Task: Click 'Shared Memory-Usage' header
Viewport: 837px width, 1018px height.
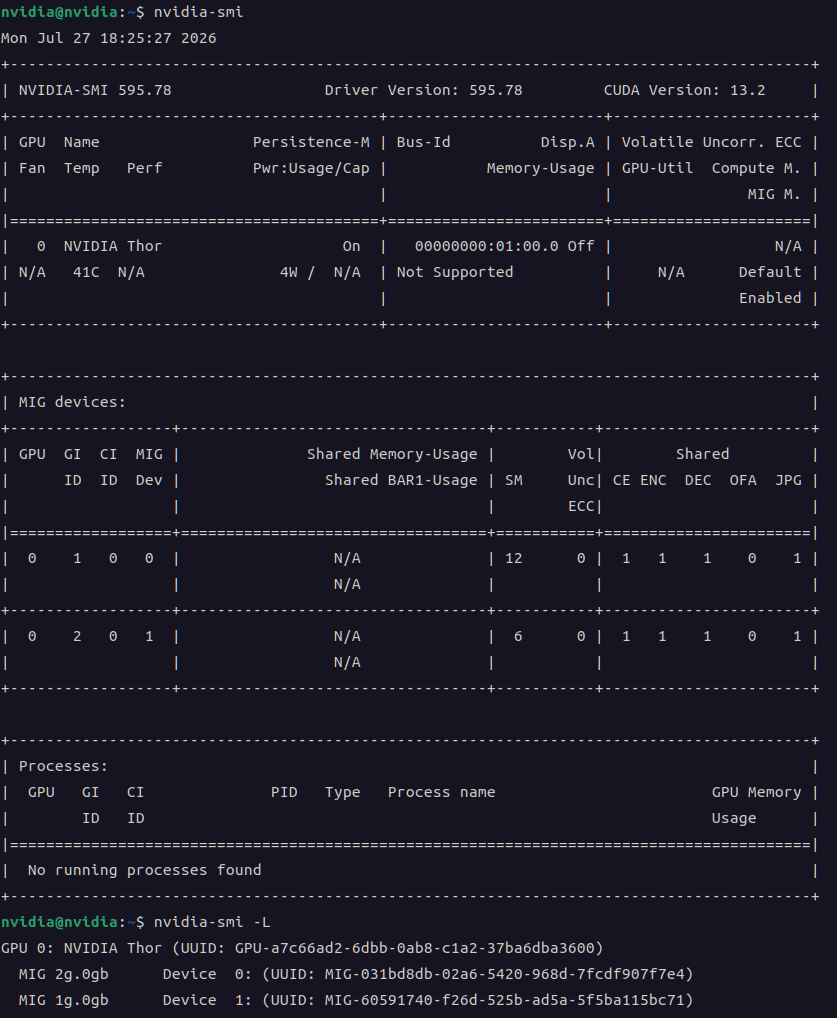Action: [x=392, y=454]
